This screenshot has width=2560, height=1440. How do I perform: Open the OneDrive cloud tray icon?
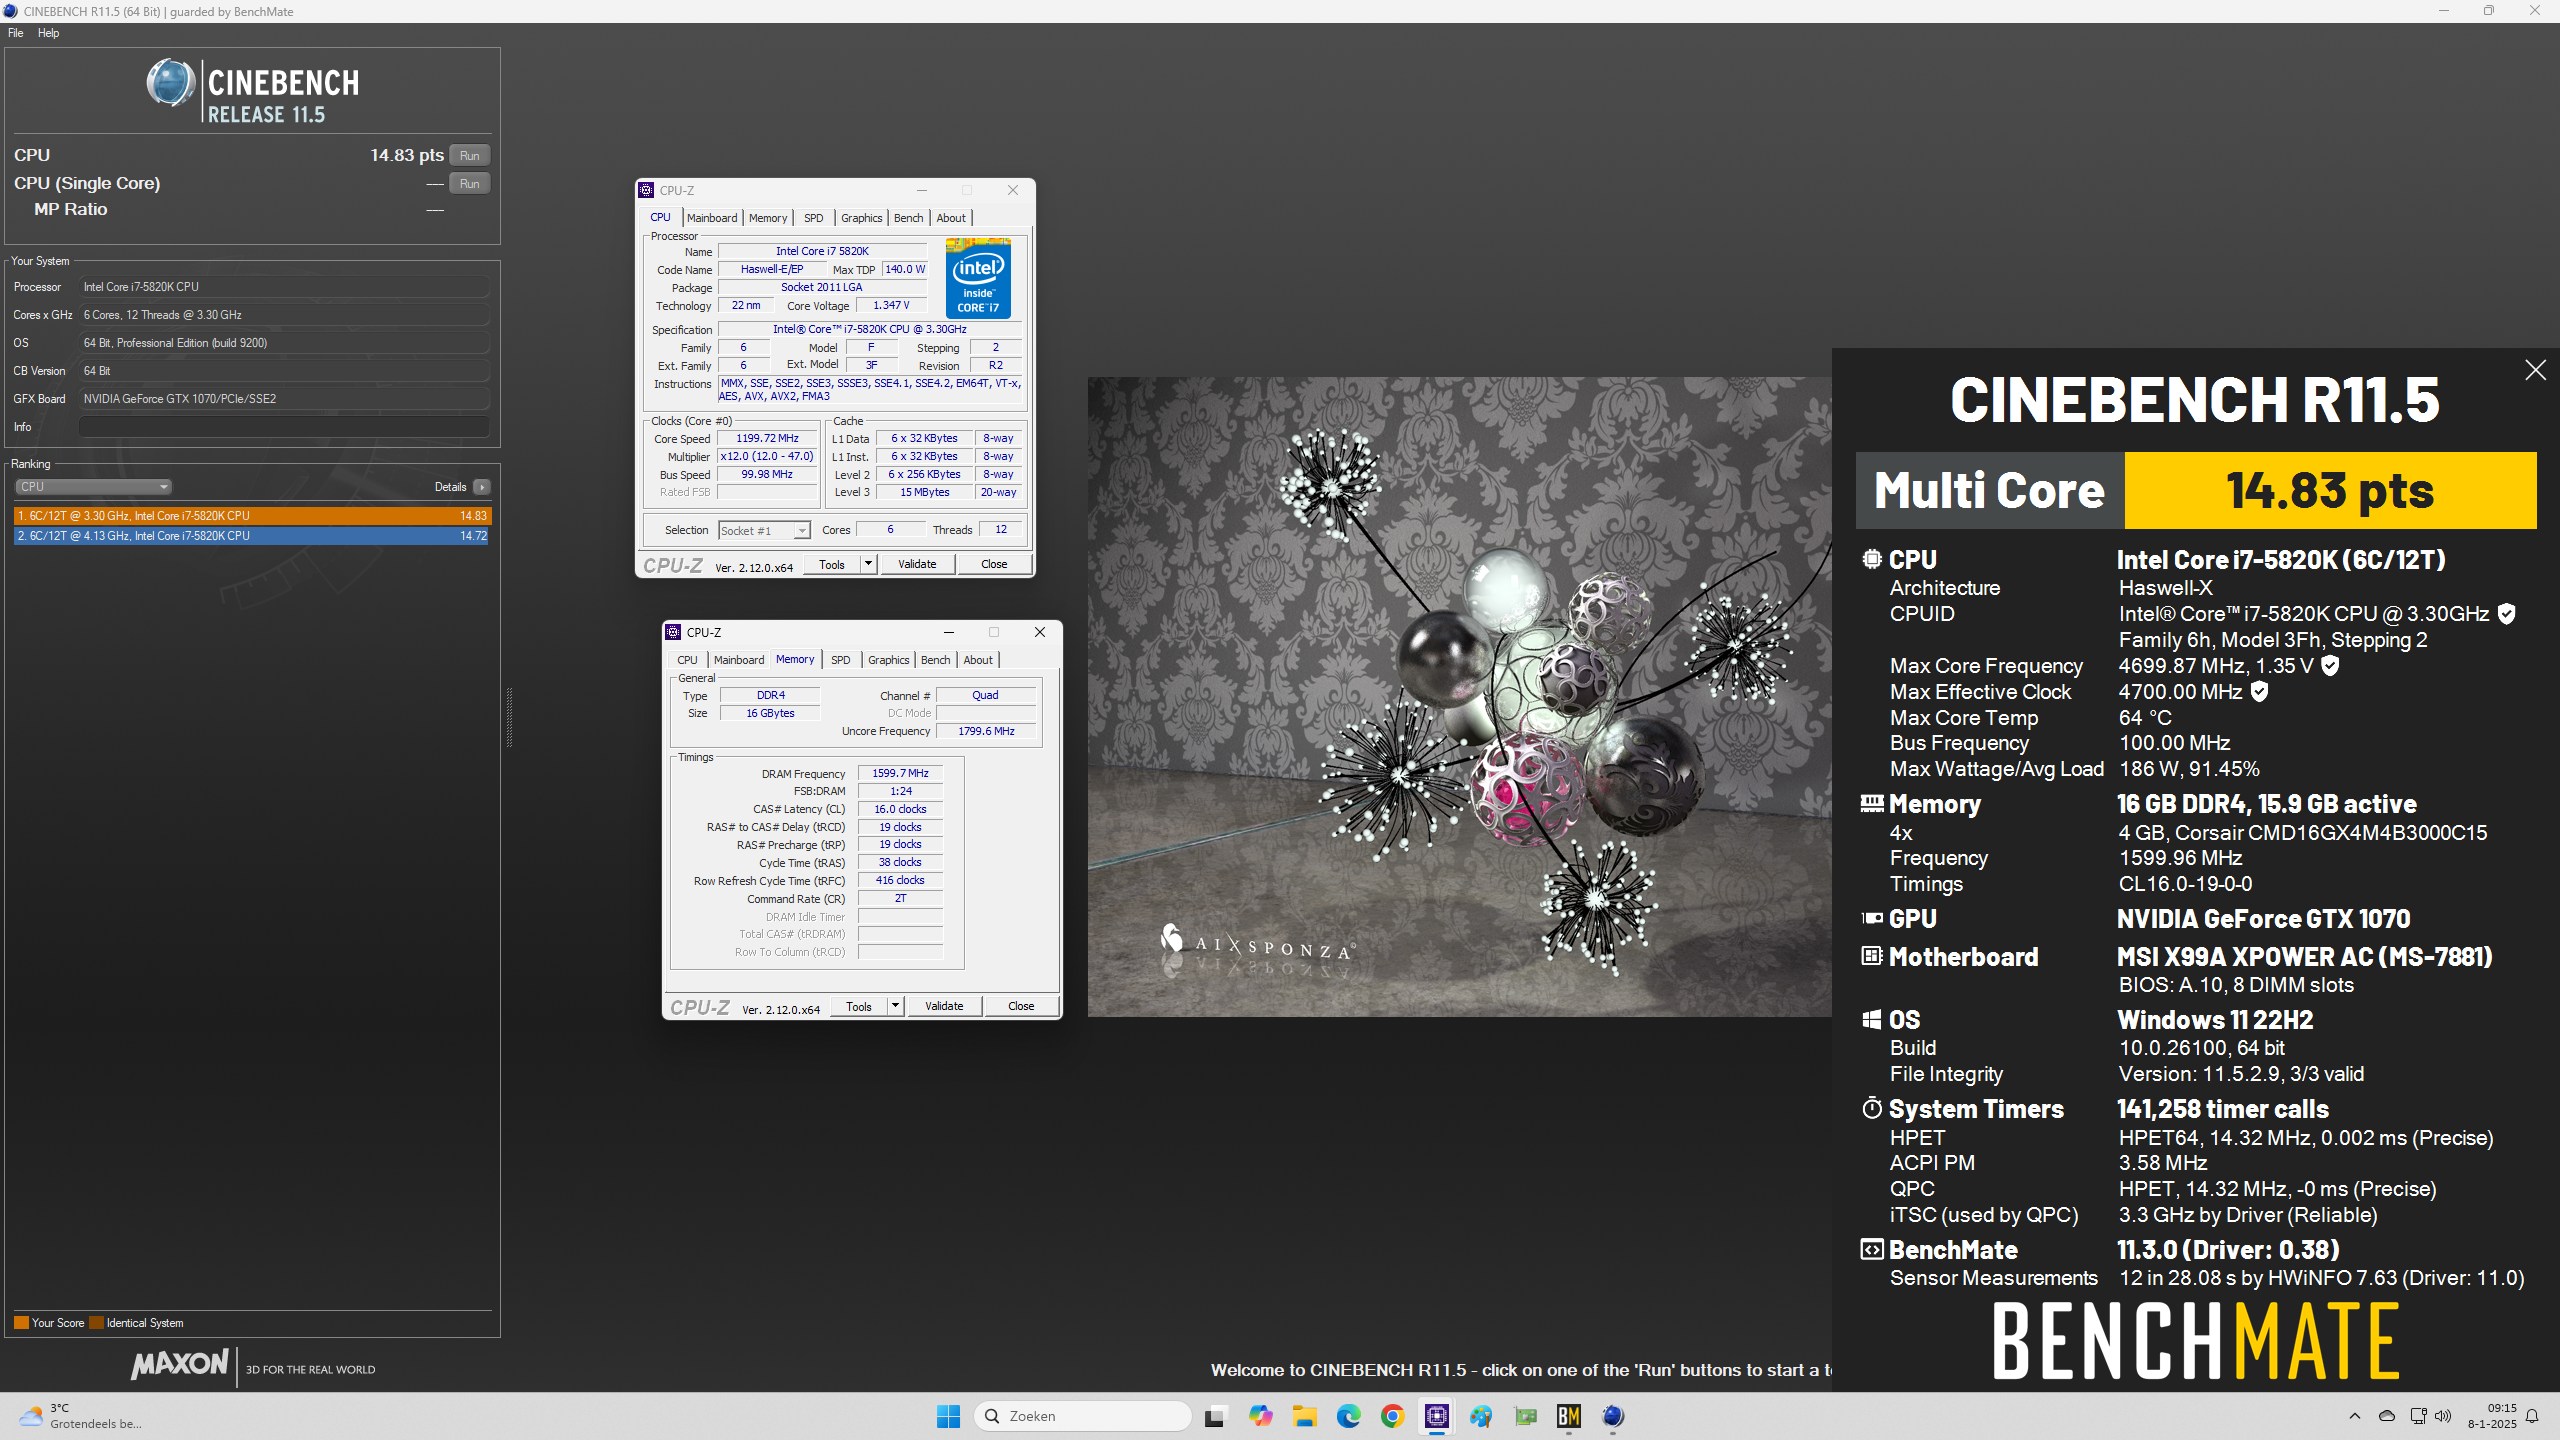2387,1416
